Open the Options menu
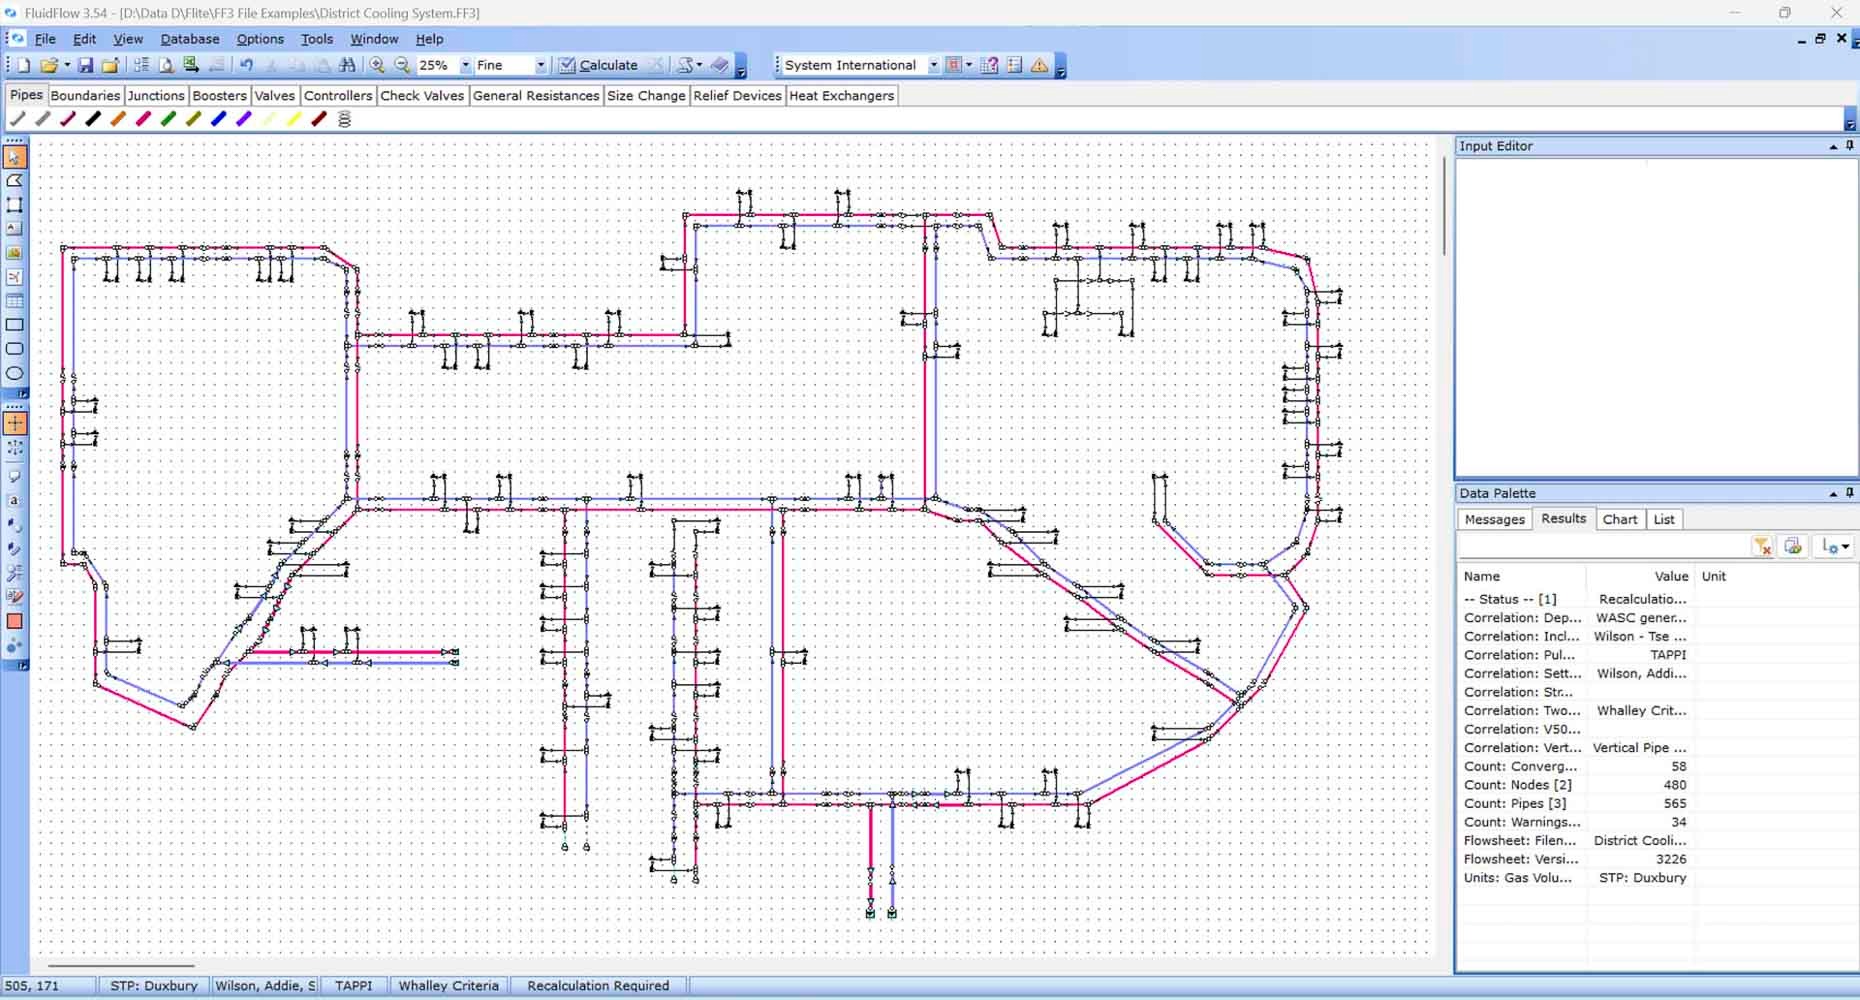The image size is (1860, 1000). 260,39
